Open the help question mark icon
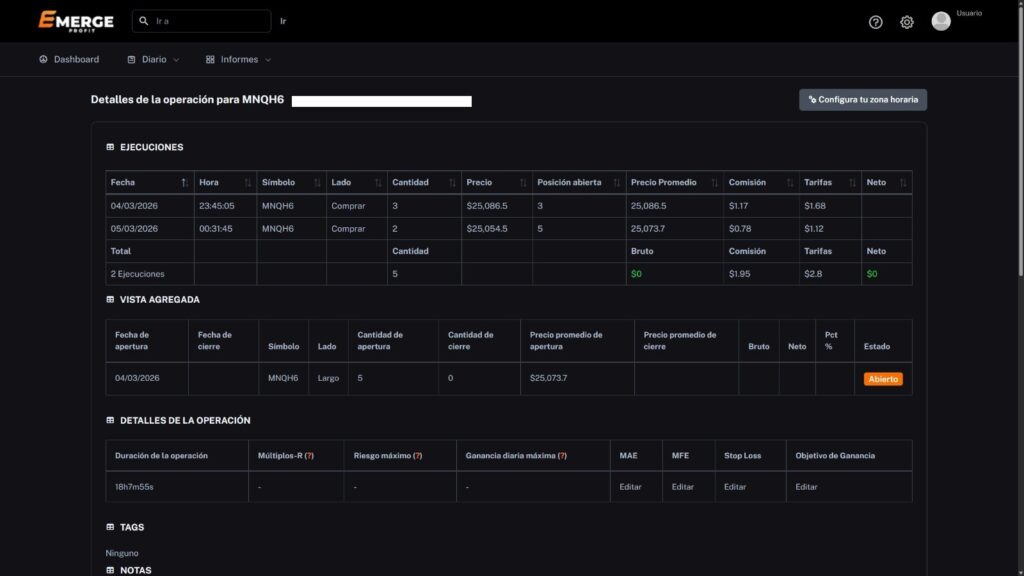Image resolution: width=1024 pixels, height=576 pixels. (875, 22)
